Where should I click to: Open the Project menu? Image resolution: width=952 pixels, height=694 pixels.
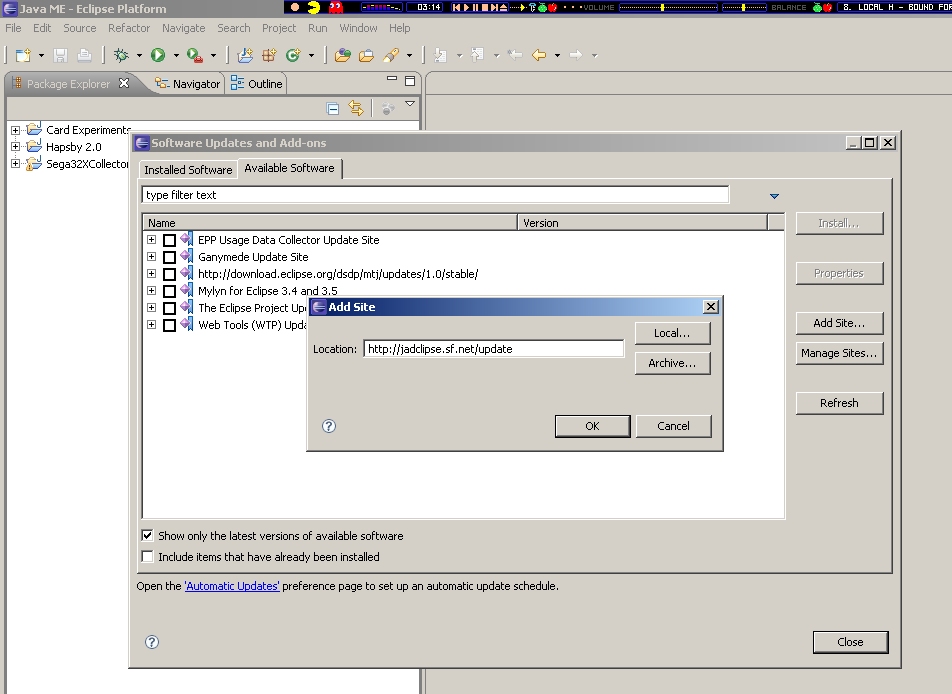(279, 28)
